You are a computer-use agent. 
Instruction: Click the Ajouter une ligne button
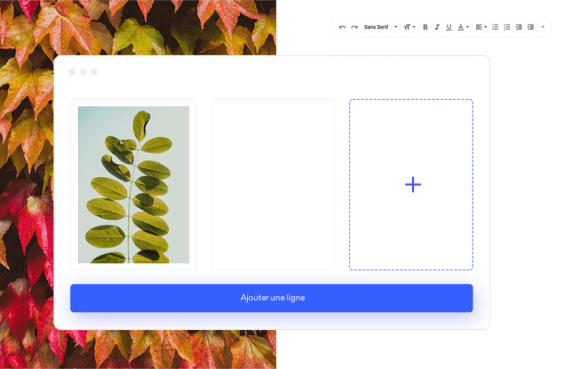(x=272, y=298)
